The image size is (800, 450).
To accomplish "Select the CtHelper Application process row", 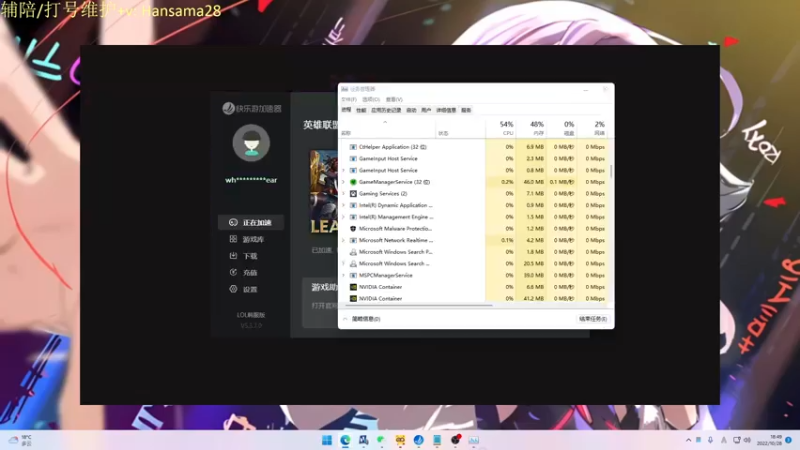I will point(475,147).
